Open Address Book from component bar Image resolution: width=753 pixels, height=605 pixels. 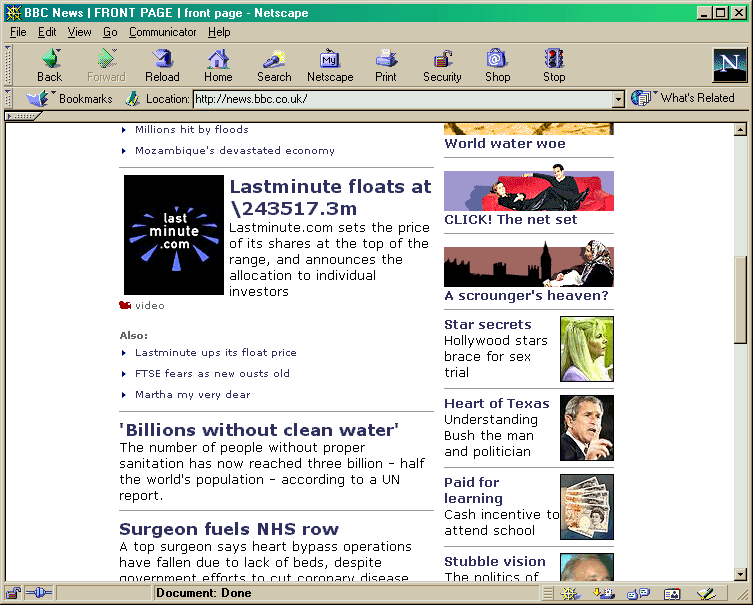click(672, 593)
